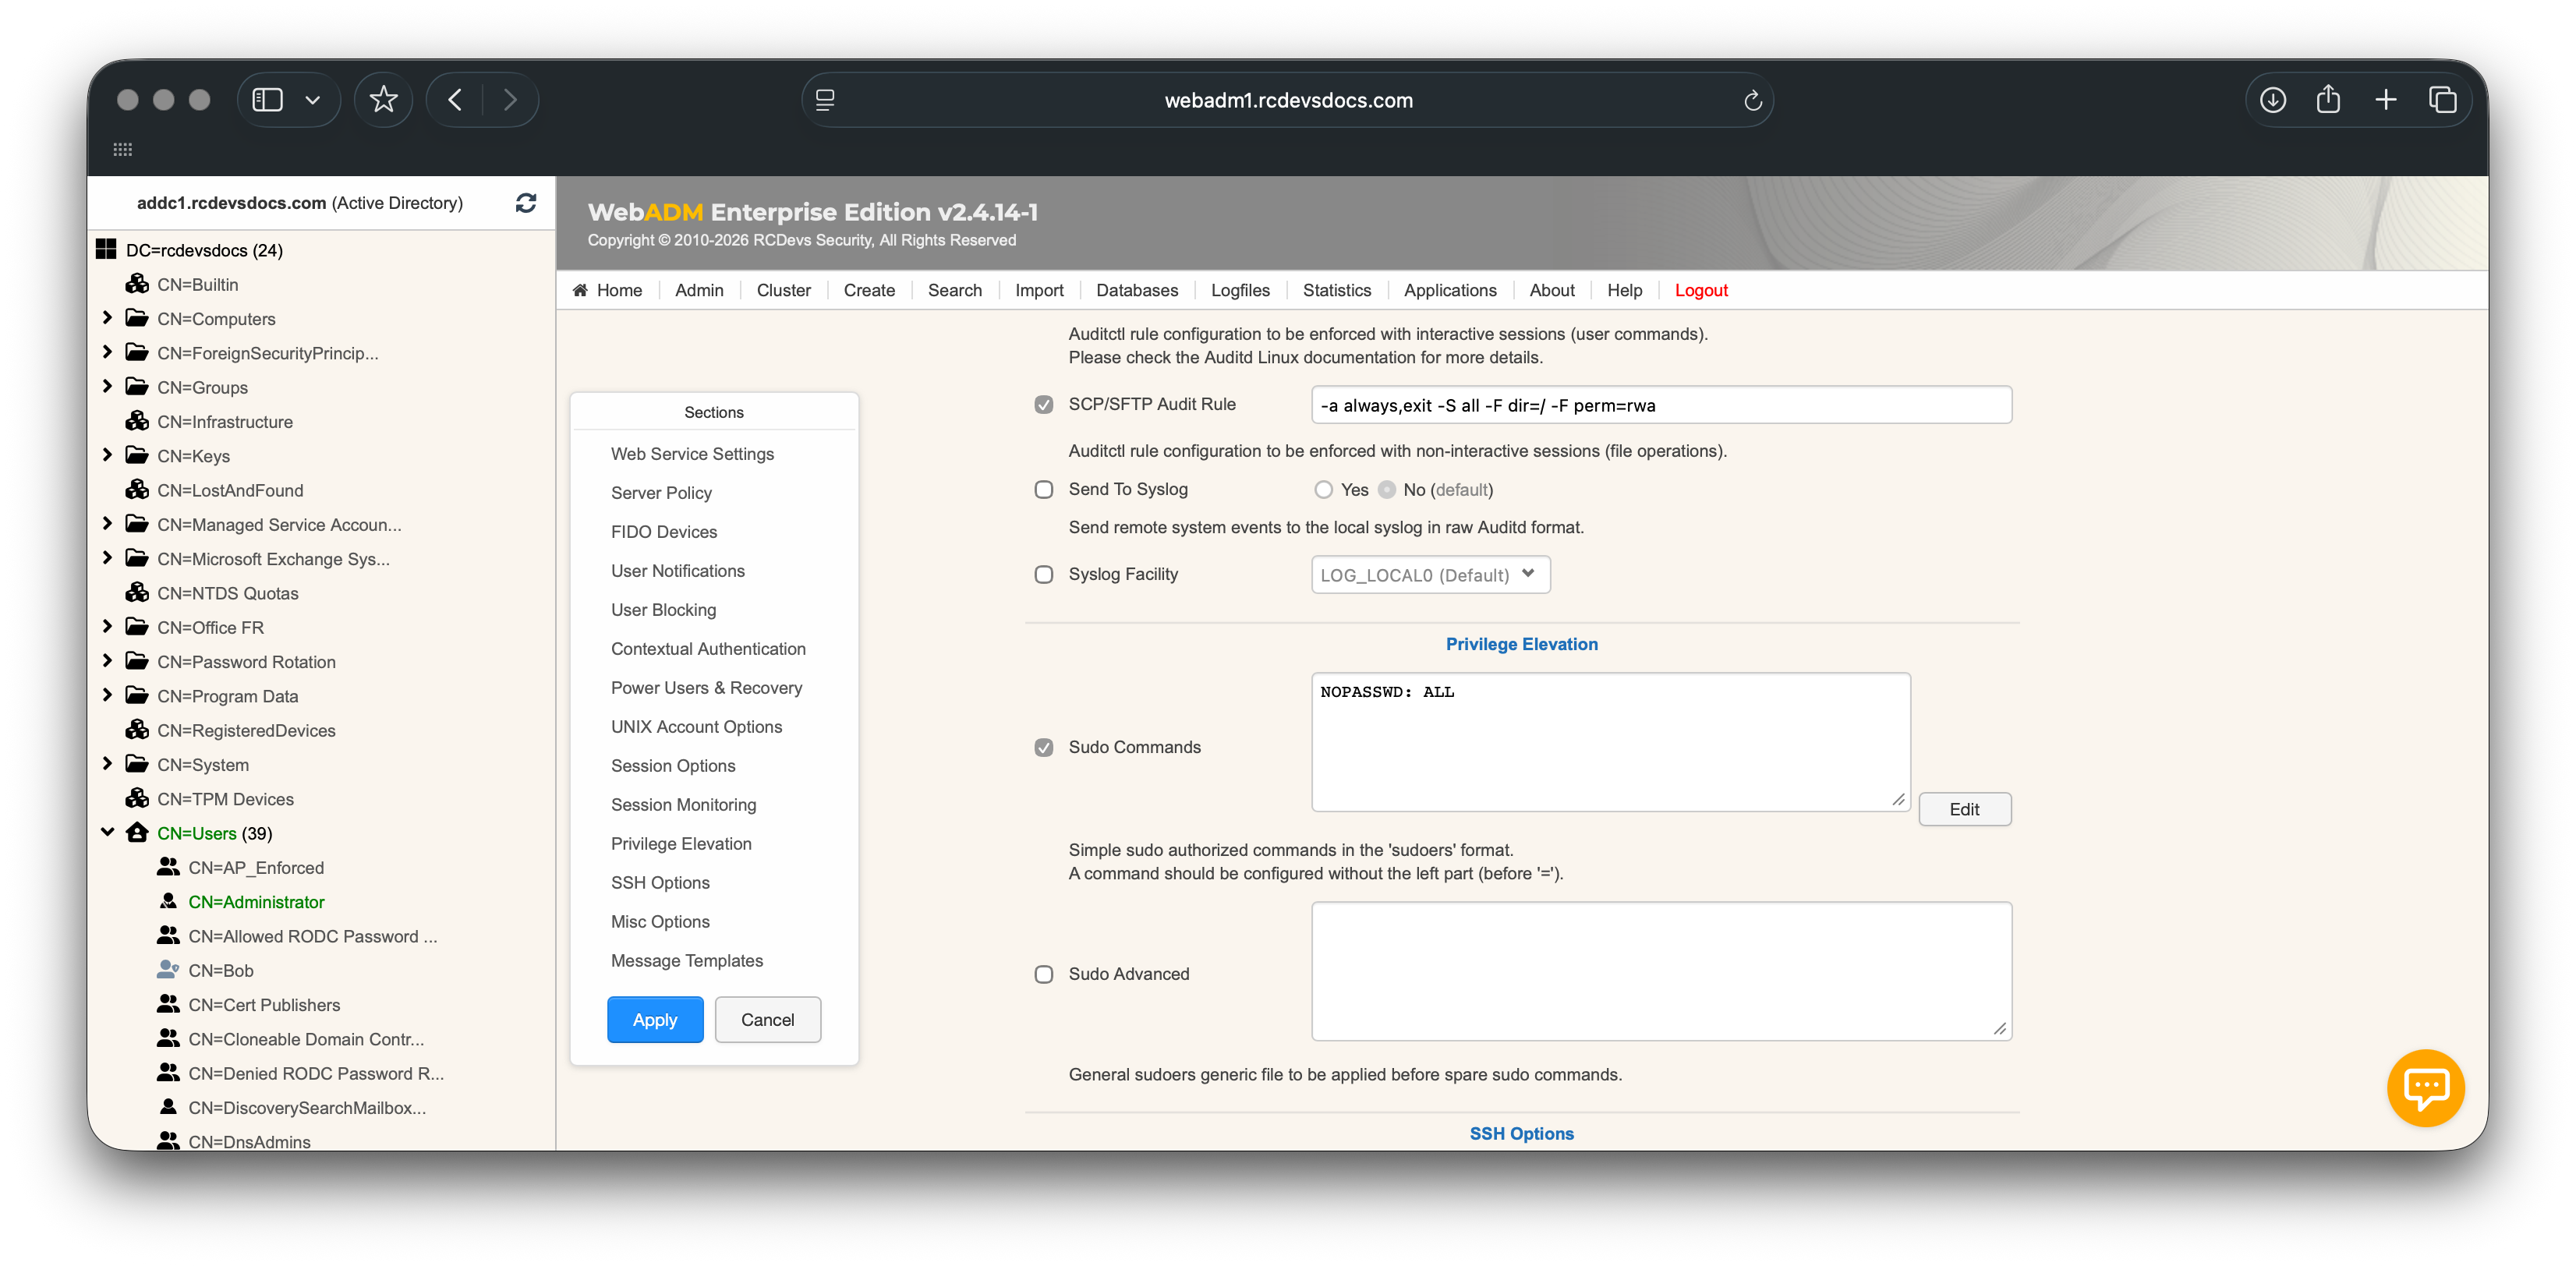
Task: Enable the Send To Syslog checkbox
Action: click(1043, 490)
